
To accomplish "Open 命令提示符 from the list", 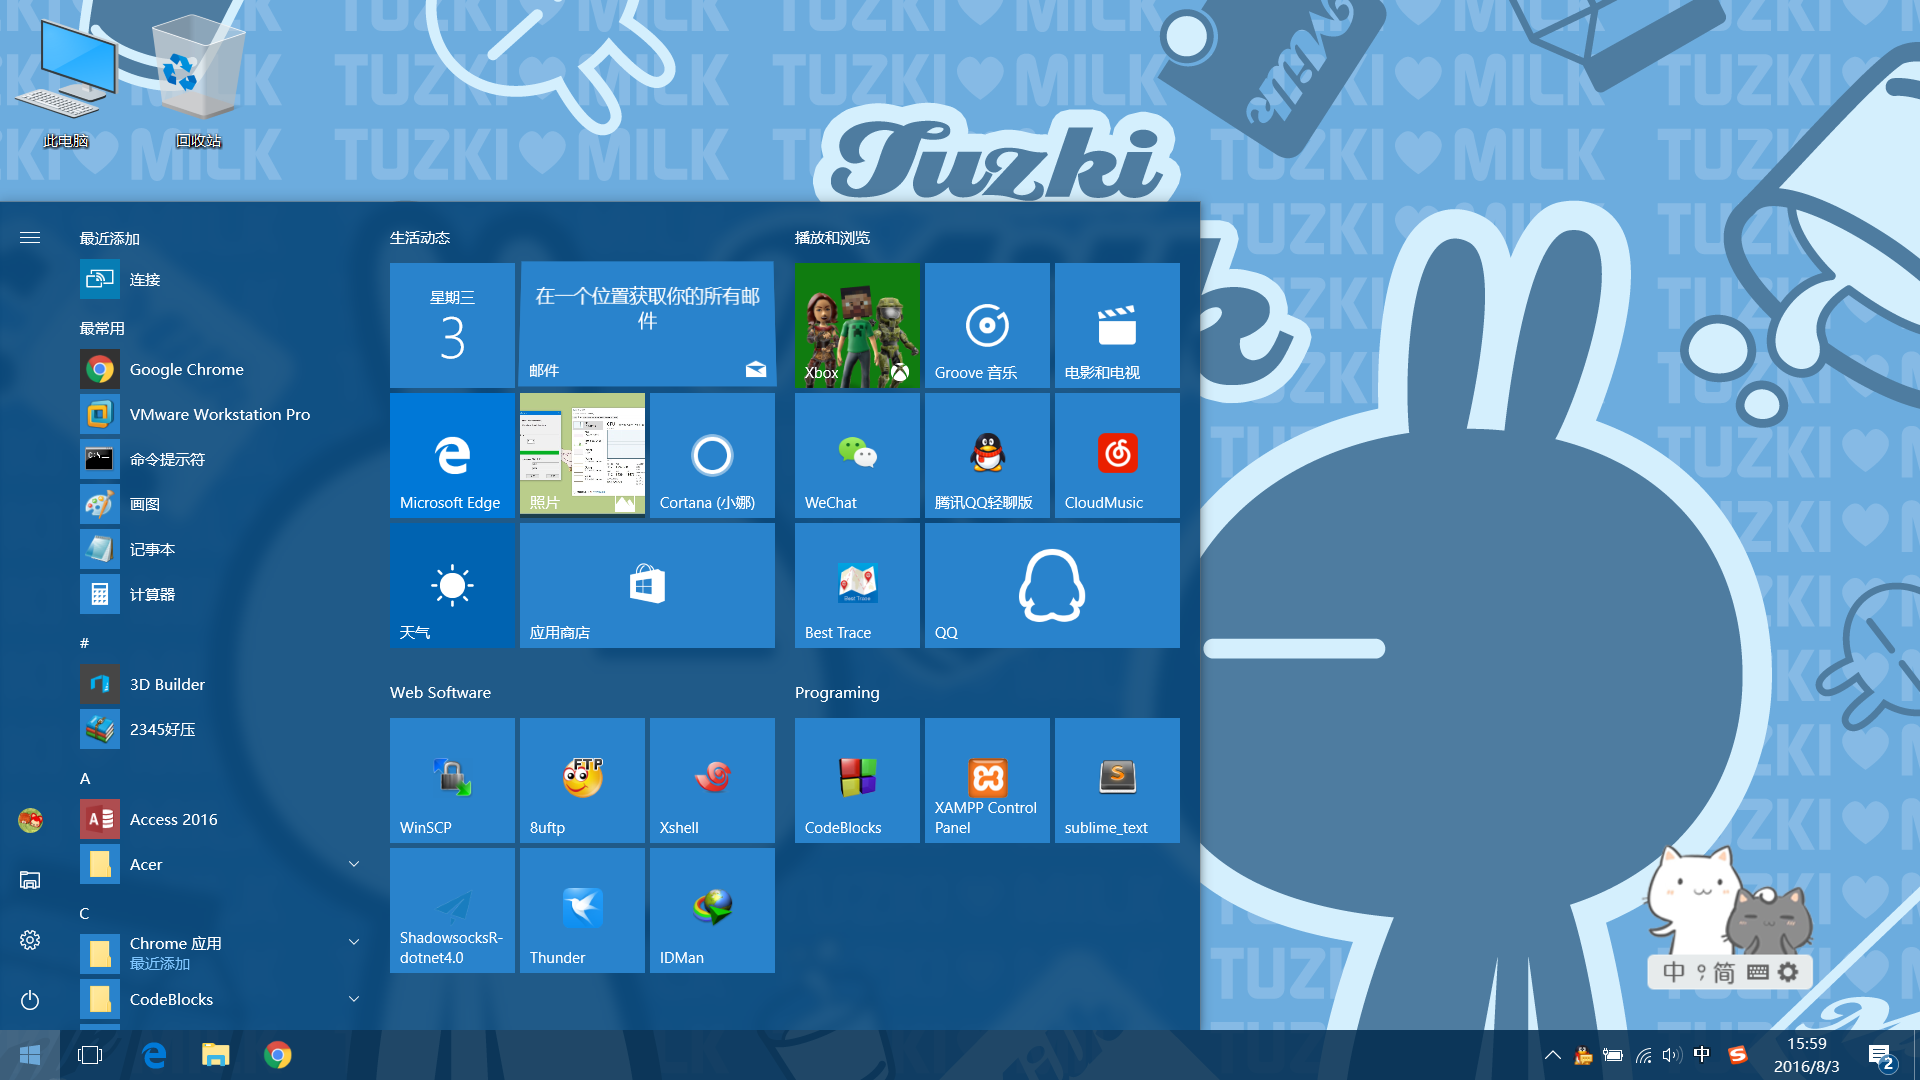I will [222, 459].
